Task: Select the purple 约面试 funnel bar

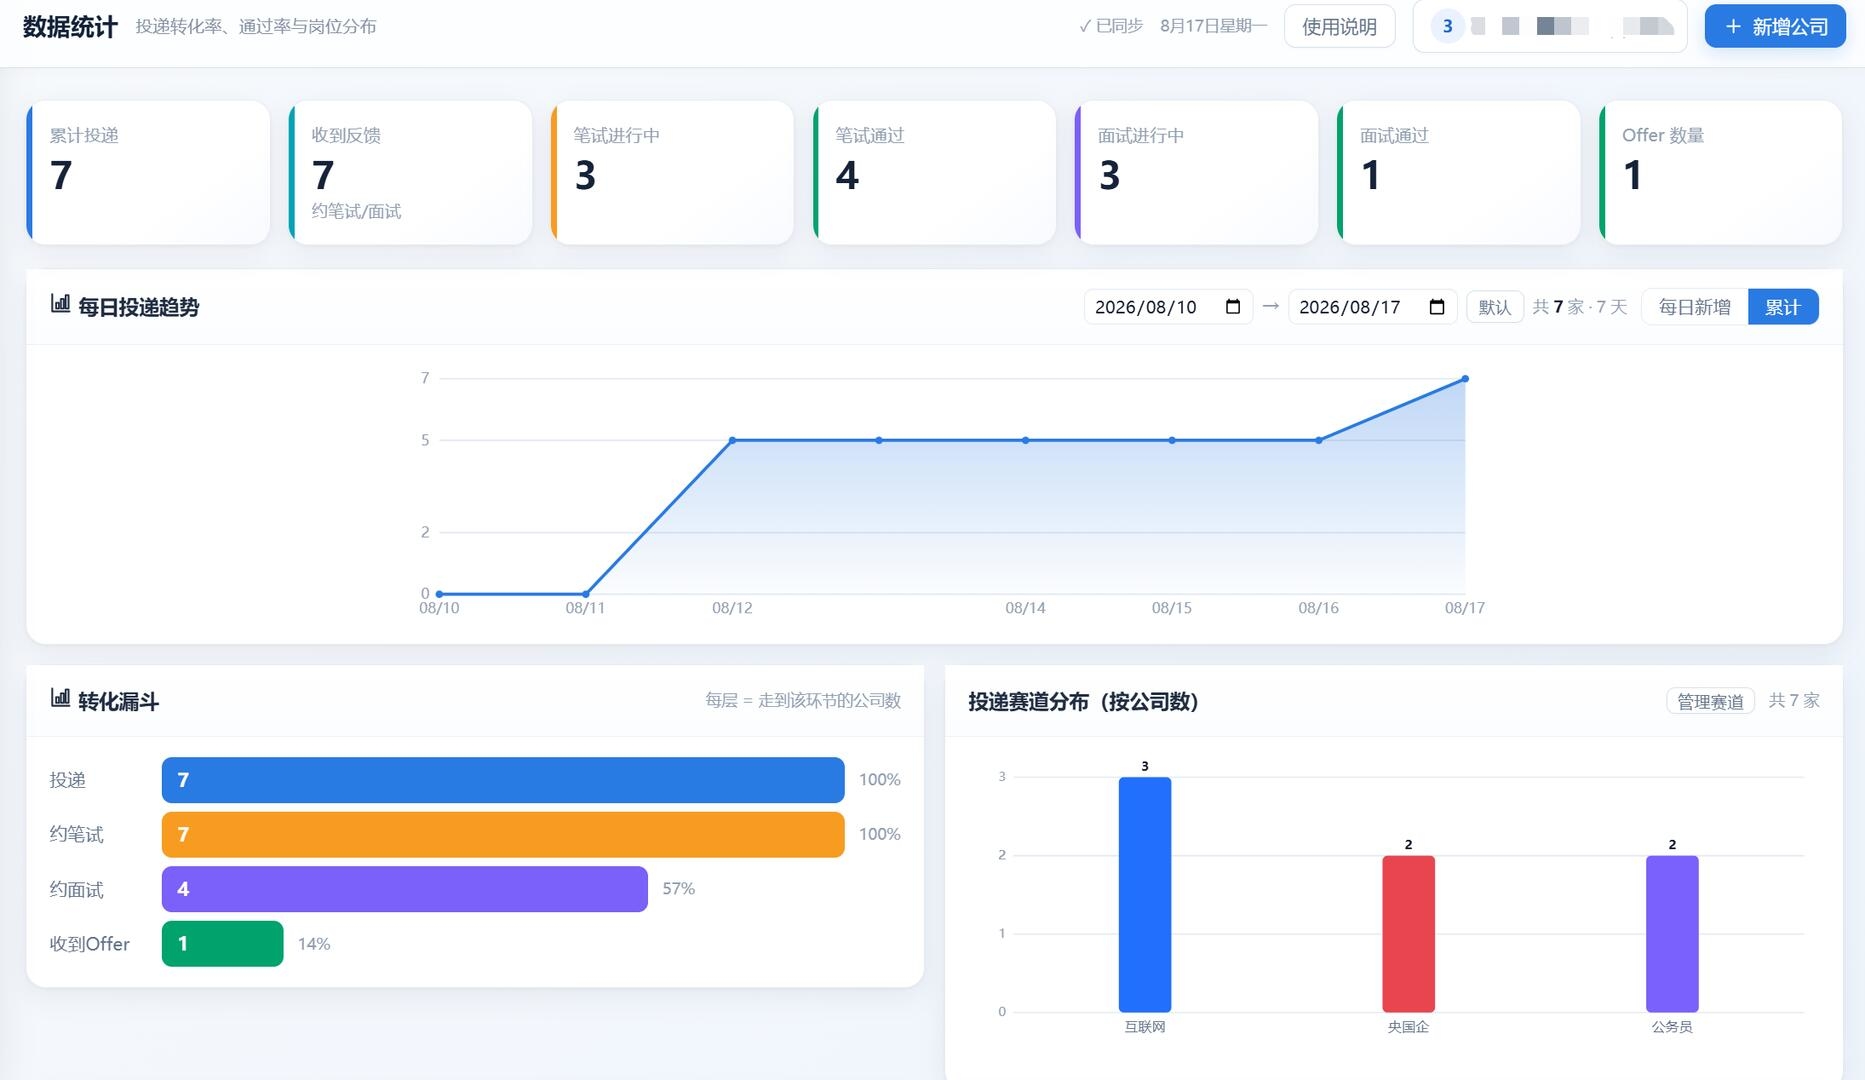Action: [x=405, y=889]
